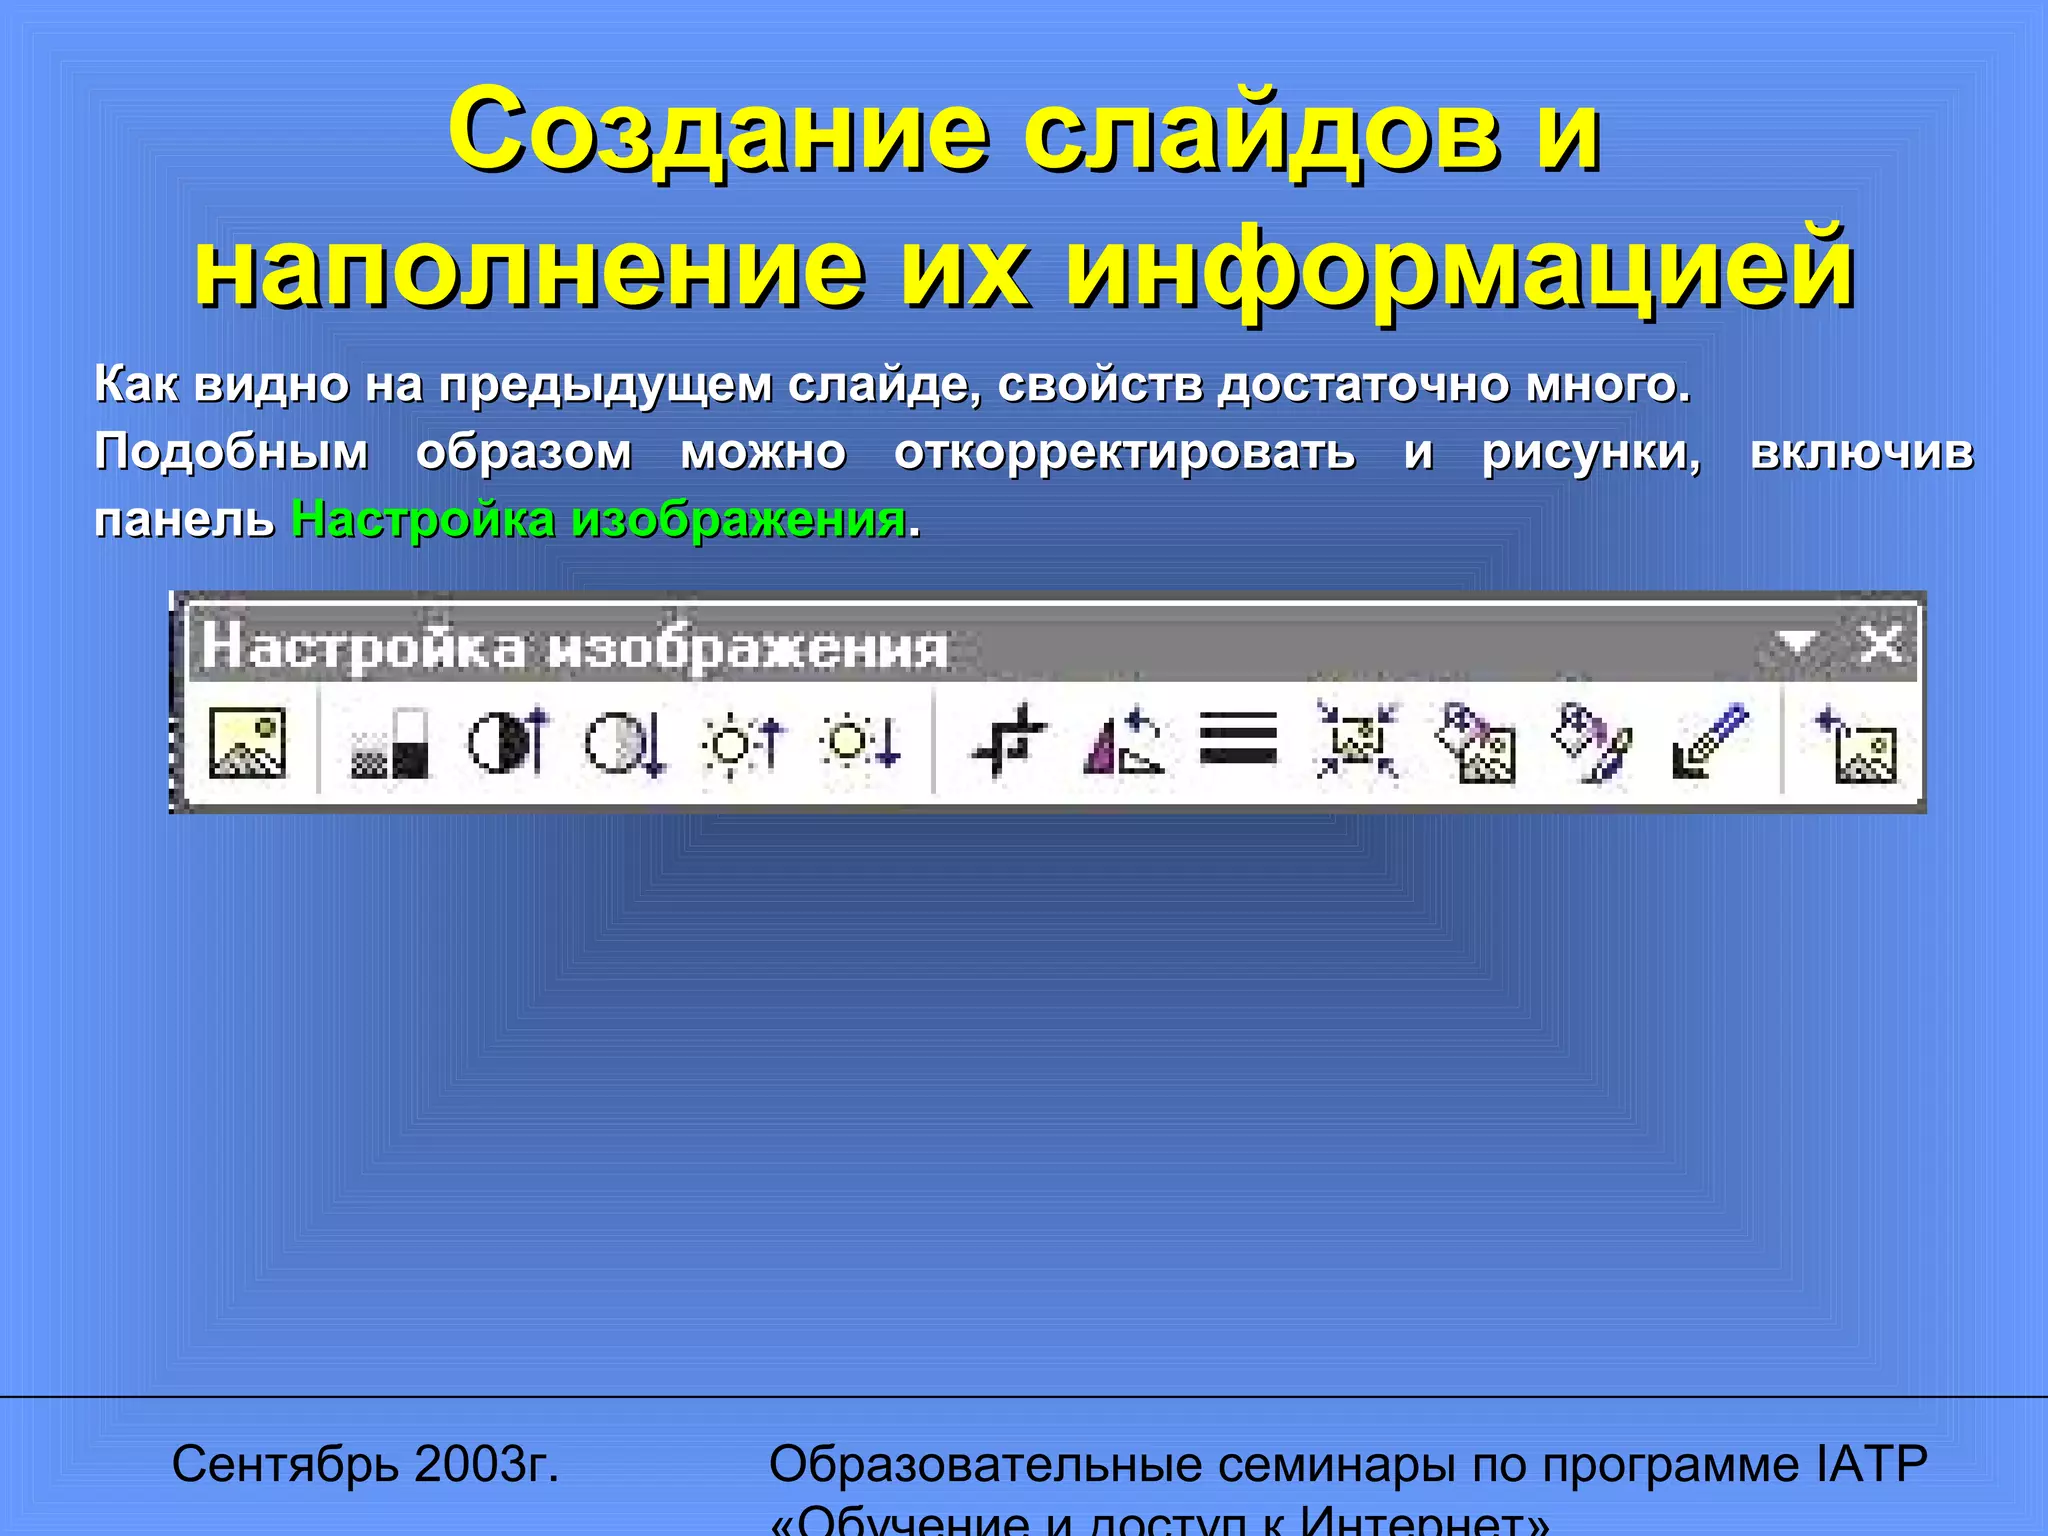Screen dimensions: 2048x1536
Task: Click the Less Brightness sun icon
Action: 860,742
